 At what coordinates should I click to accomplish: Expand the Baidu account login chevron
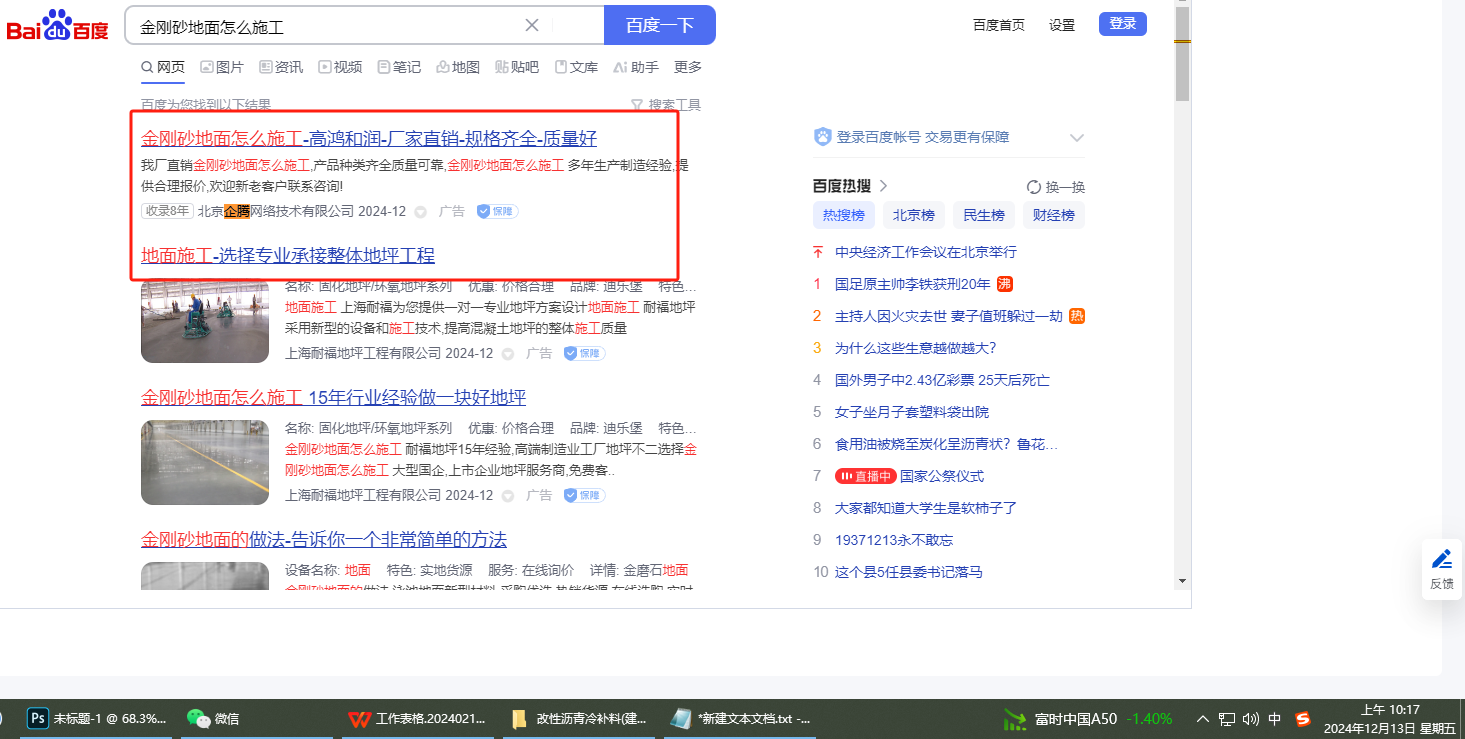[1077, 138]
